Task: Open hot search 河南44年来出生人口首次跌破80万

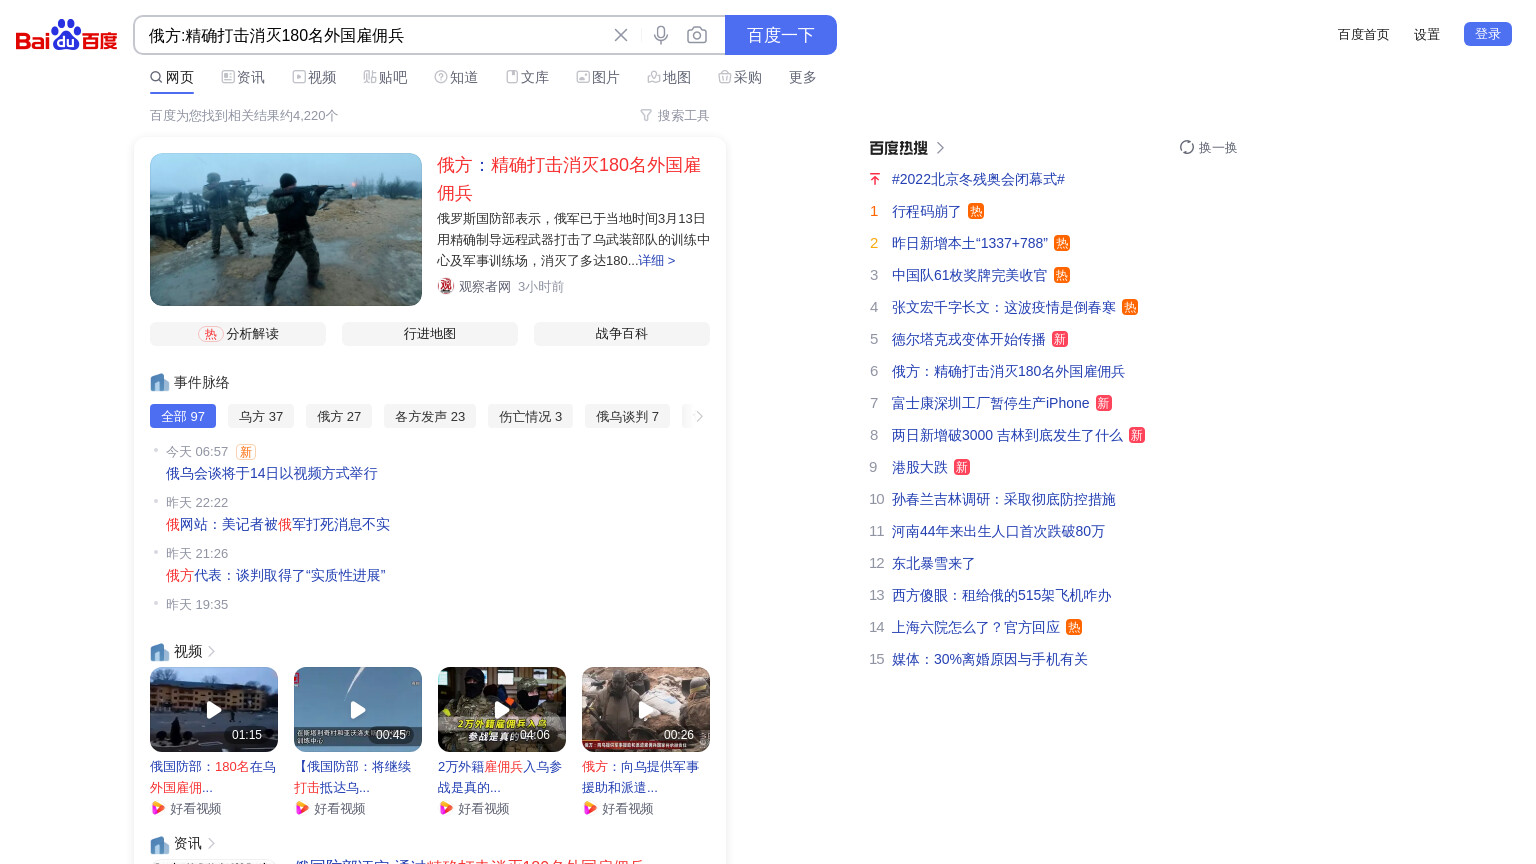Action: tap(998, 531)
